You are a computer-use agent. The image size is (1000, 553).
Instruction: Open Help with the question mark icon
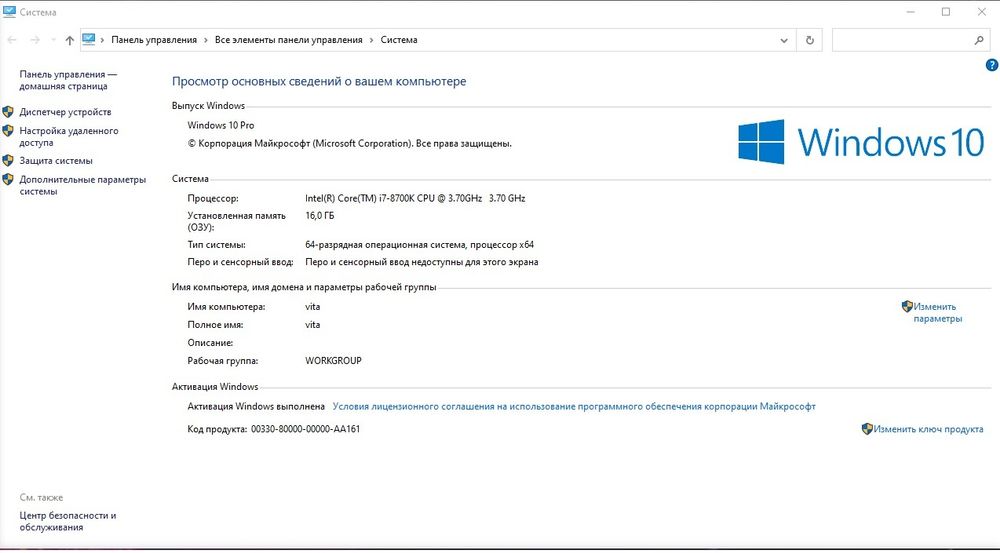[x=992, y=65]
